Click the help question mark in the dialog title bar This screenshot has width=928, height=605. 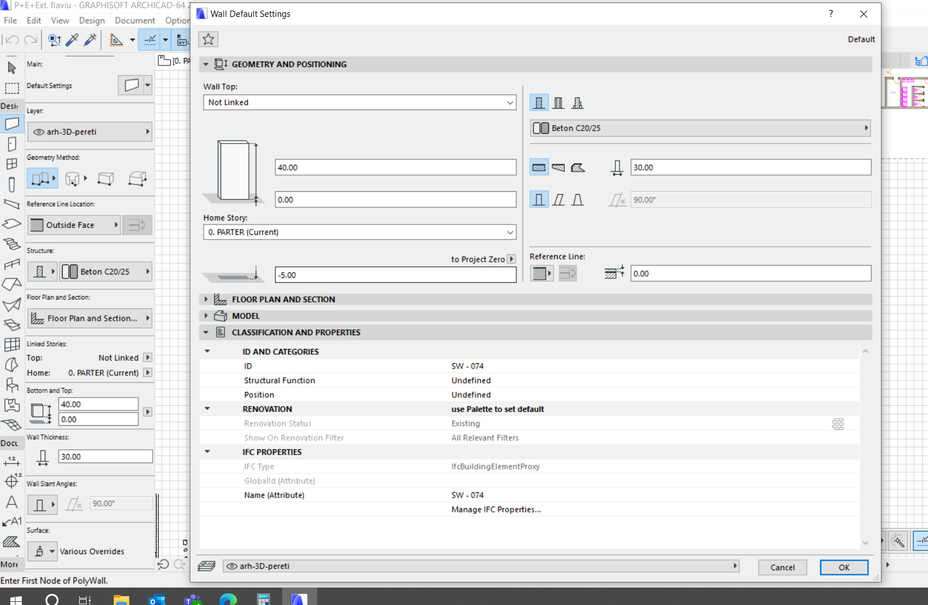[831, 14]
